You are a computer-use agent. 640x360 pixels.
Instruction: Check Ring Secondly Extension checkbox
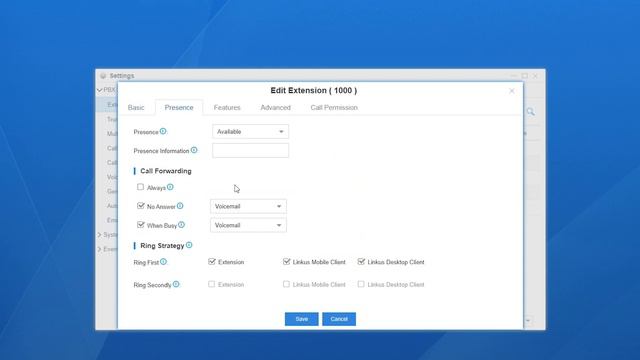[x=211, y=284]
